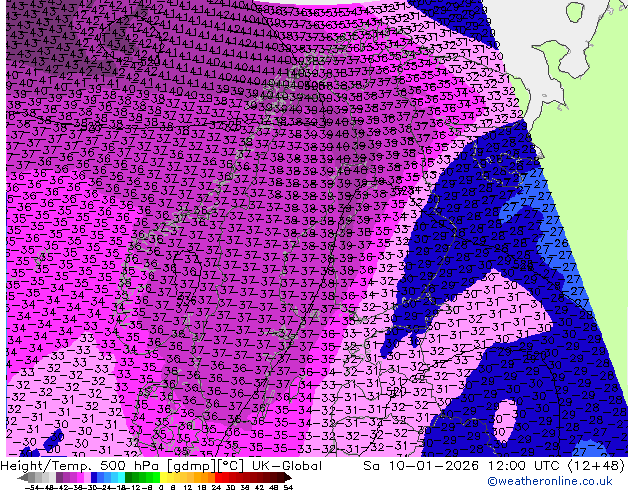The width and height of the screenshot is (634, 490).
Task: Click the 'UK-Global' model label
Action: 287,466
